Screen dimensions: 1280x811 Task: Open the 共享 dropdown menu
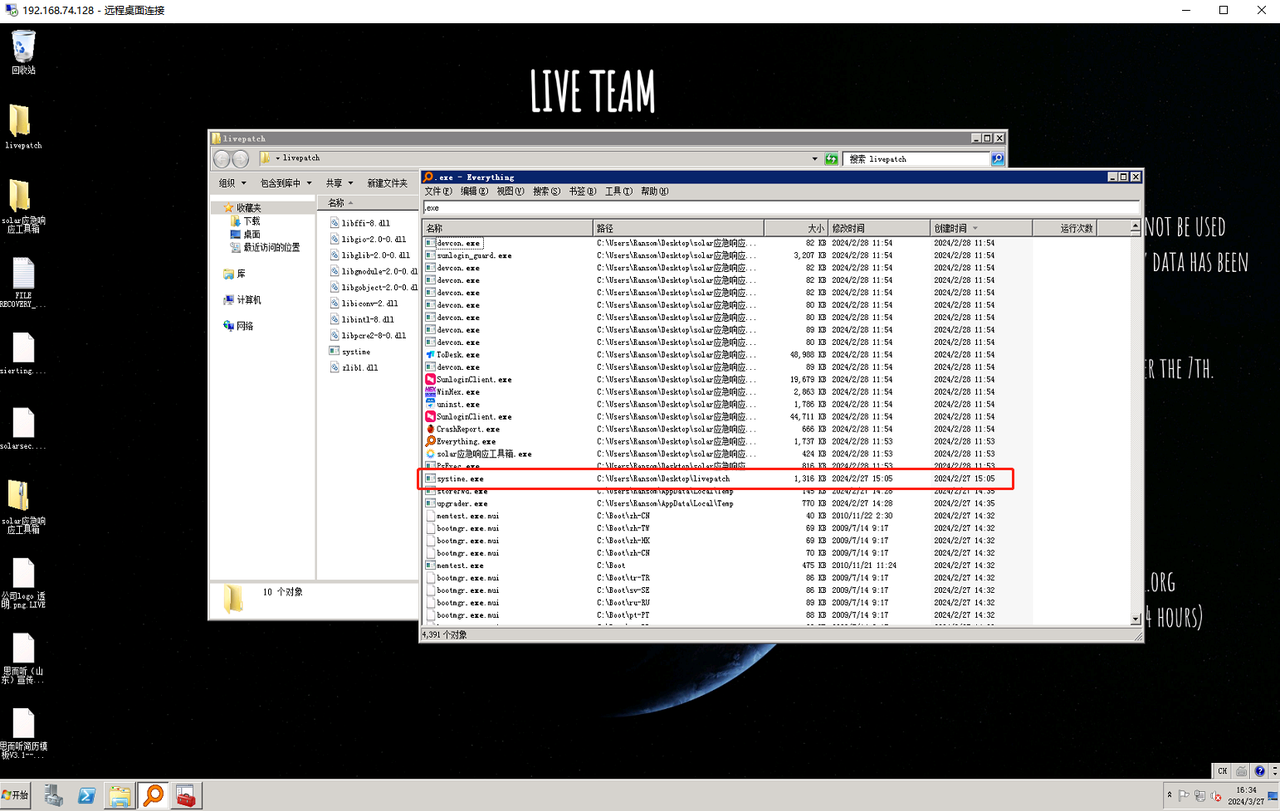pos(338,183)
